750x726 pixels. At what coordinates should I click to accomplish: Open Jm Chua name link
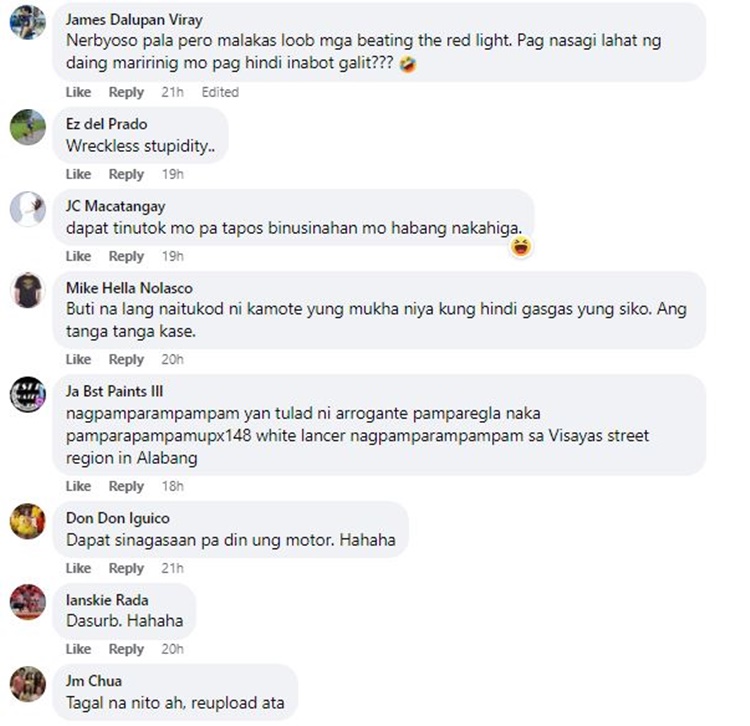point(94,681)
